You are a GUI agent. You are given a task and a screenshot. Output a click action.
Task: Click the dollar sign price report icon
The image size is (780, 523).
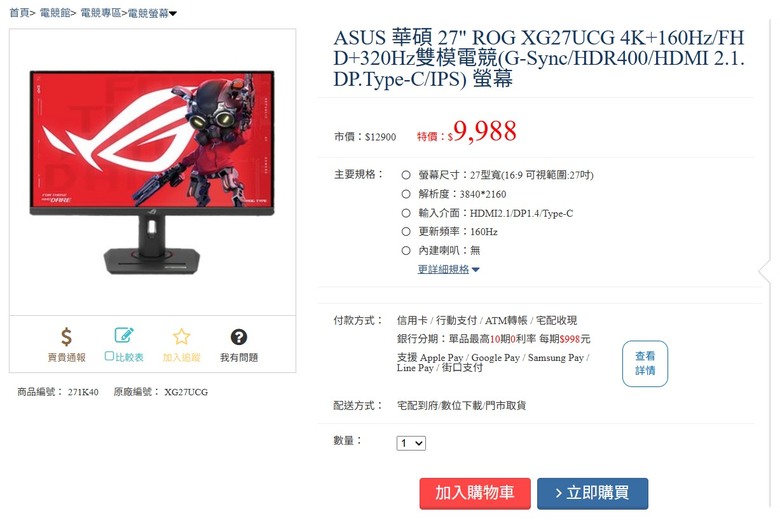pos(67,337)
